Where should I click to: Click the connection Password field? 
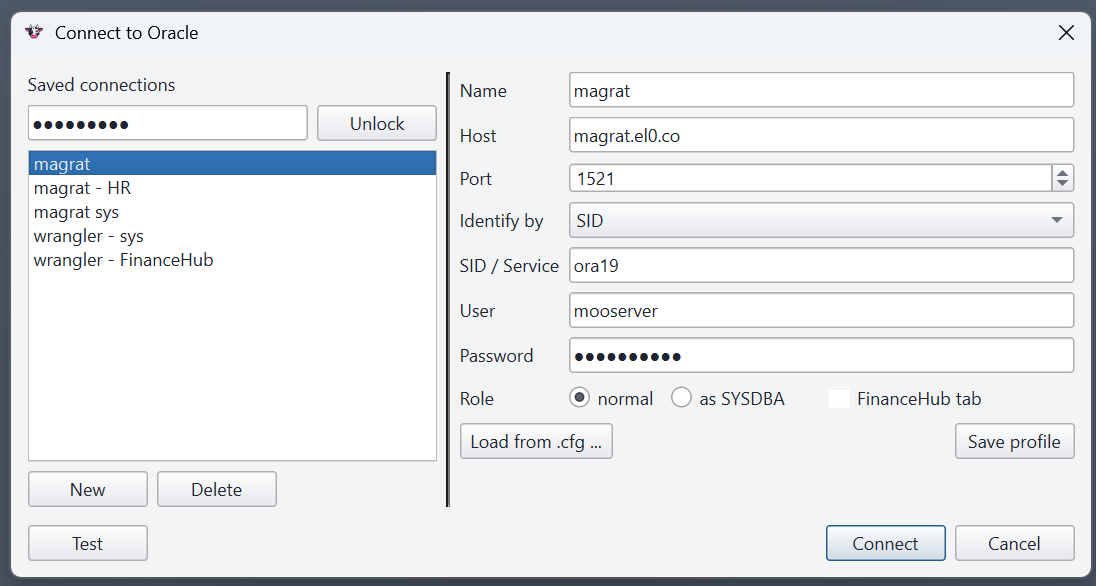point(821,355)
